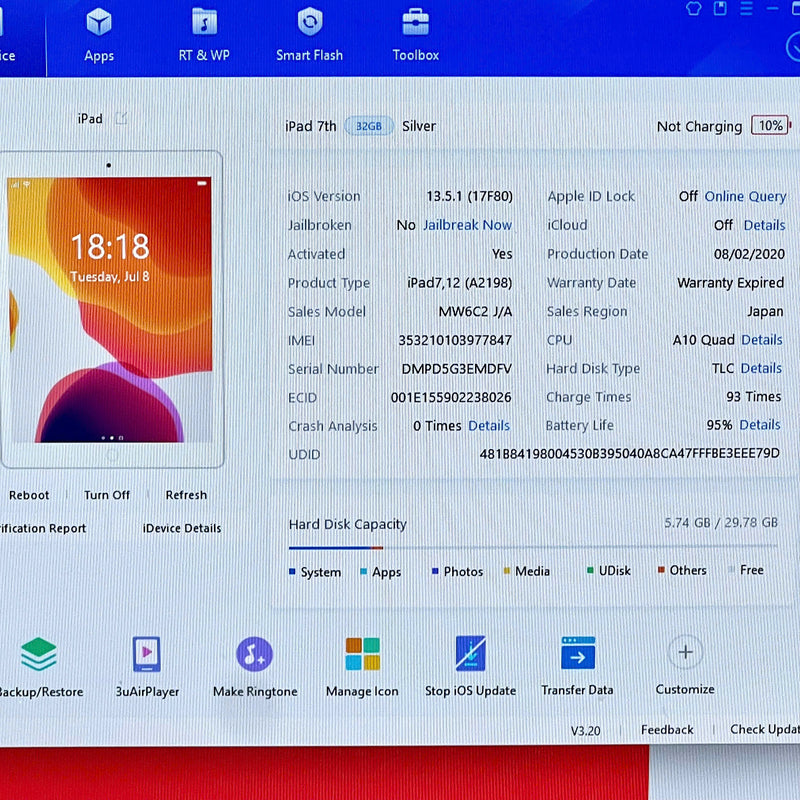The height and width of the screenshot is (800, 800).
Task: Open the Manage Icon tool
Action: coord(362,655)
